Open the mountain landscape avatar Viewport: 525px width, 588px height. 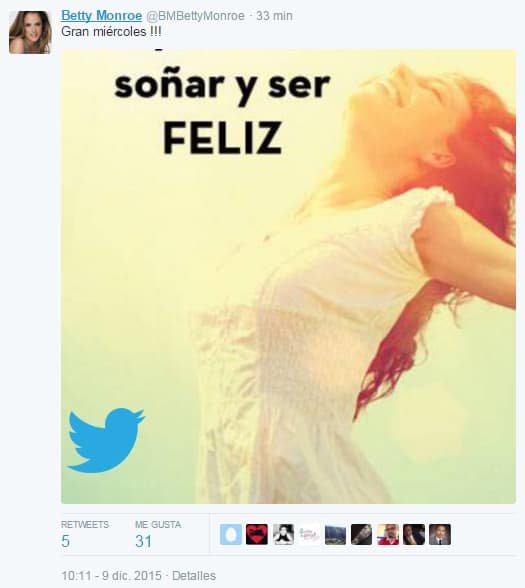click(335, 534)
